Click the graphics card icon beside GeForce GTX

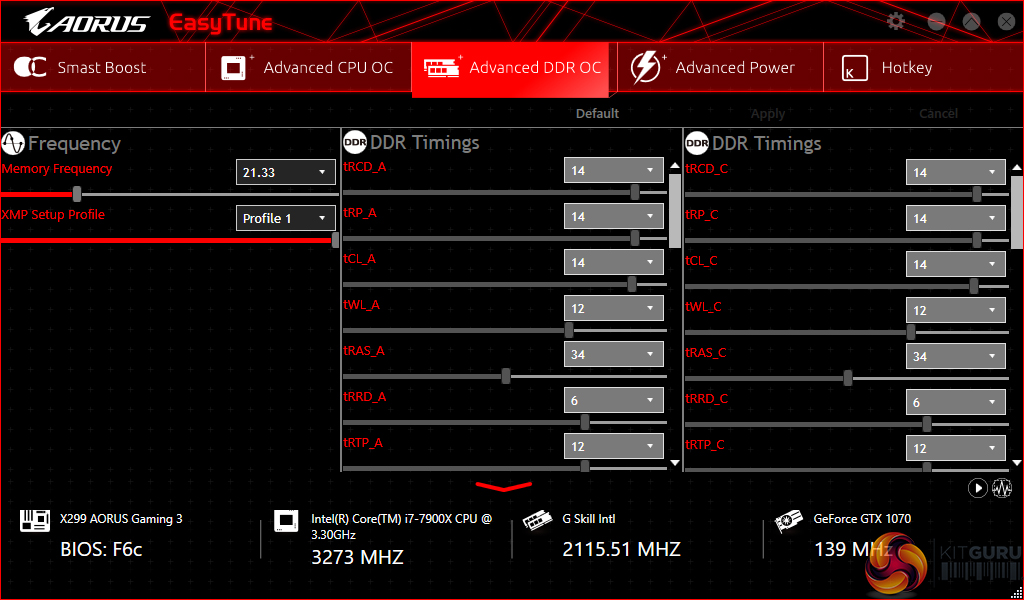pos(788,521)
